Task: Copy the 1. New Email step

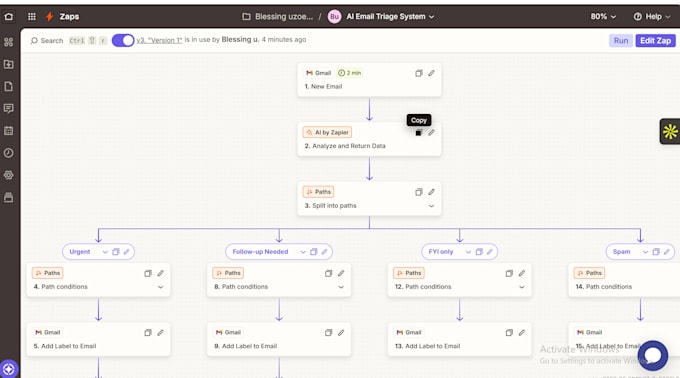Action: [x=418, y=73]
